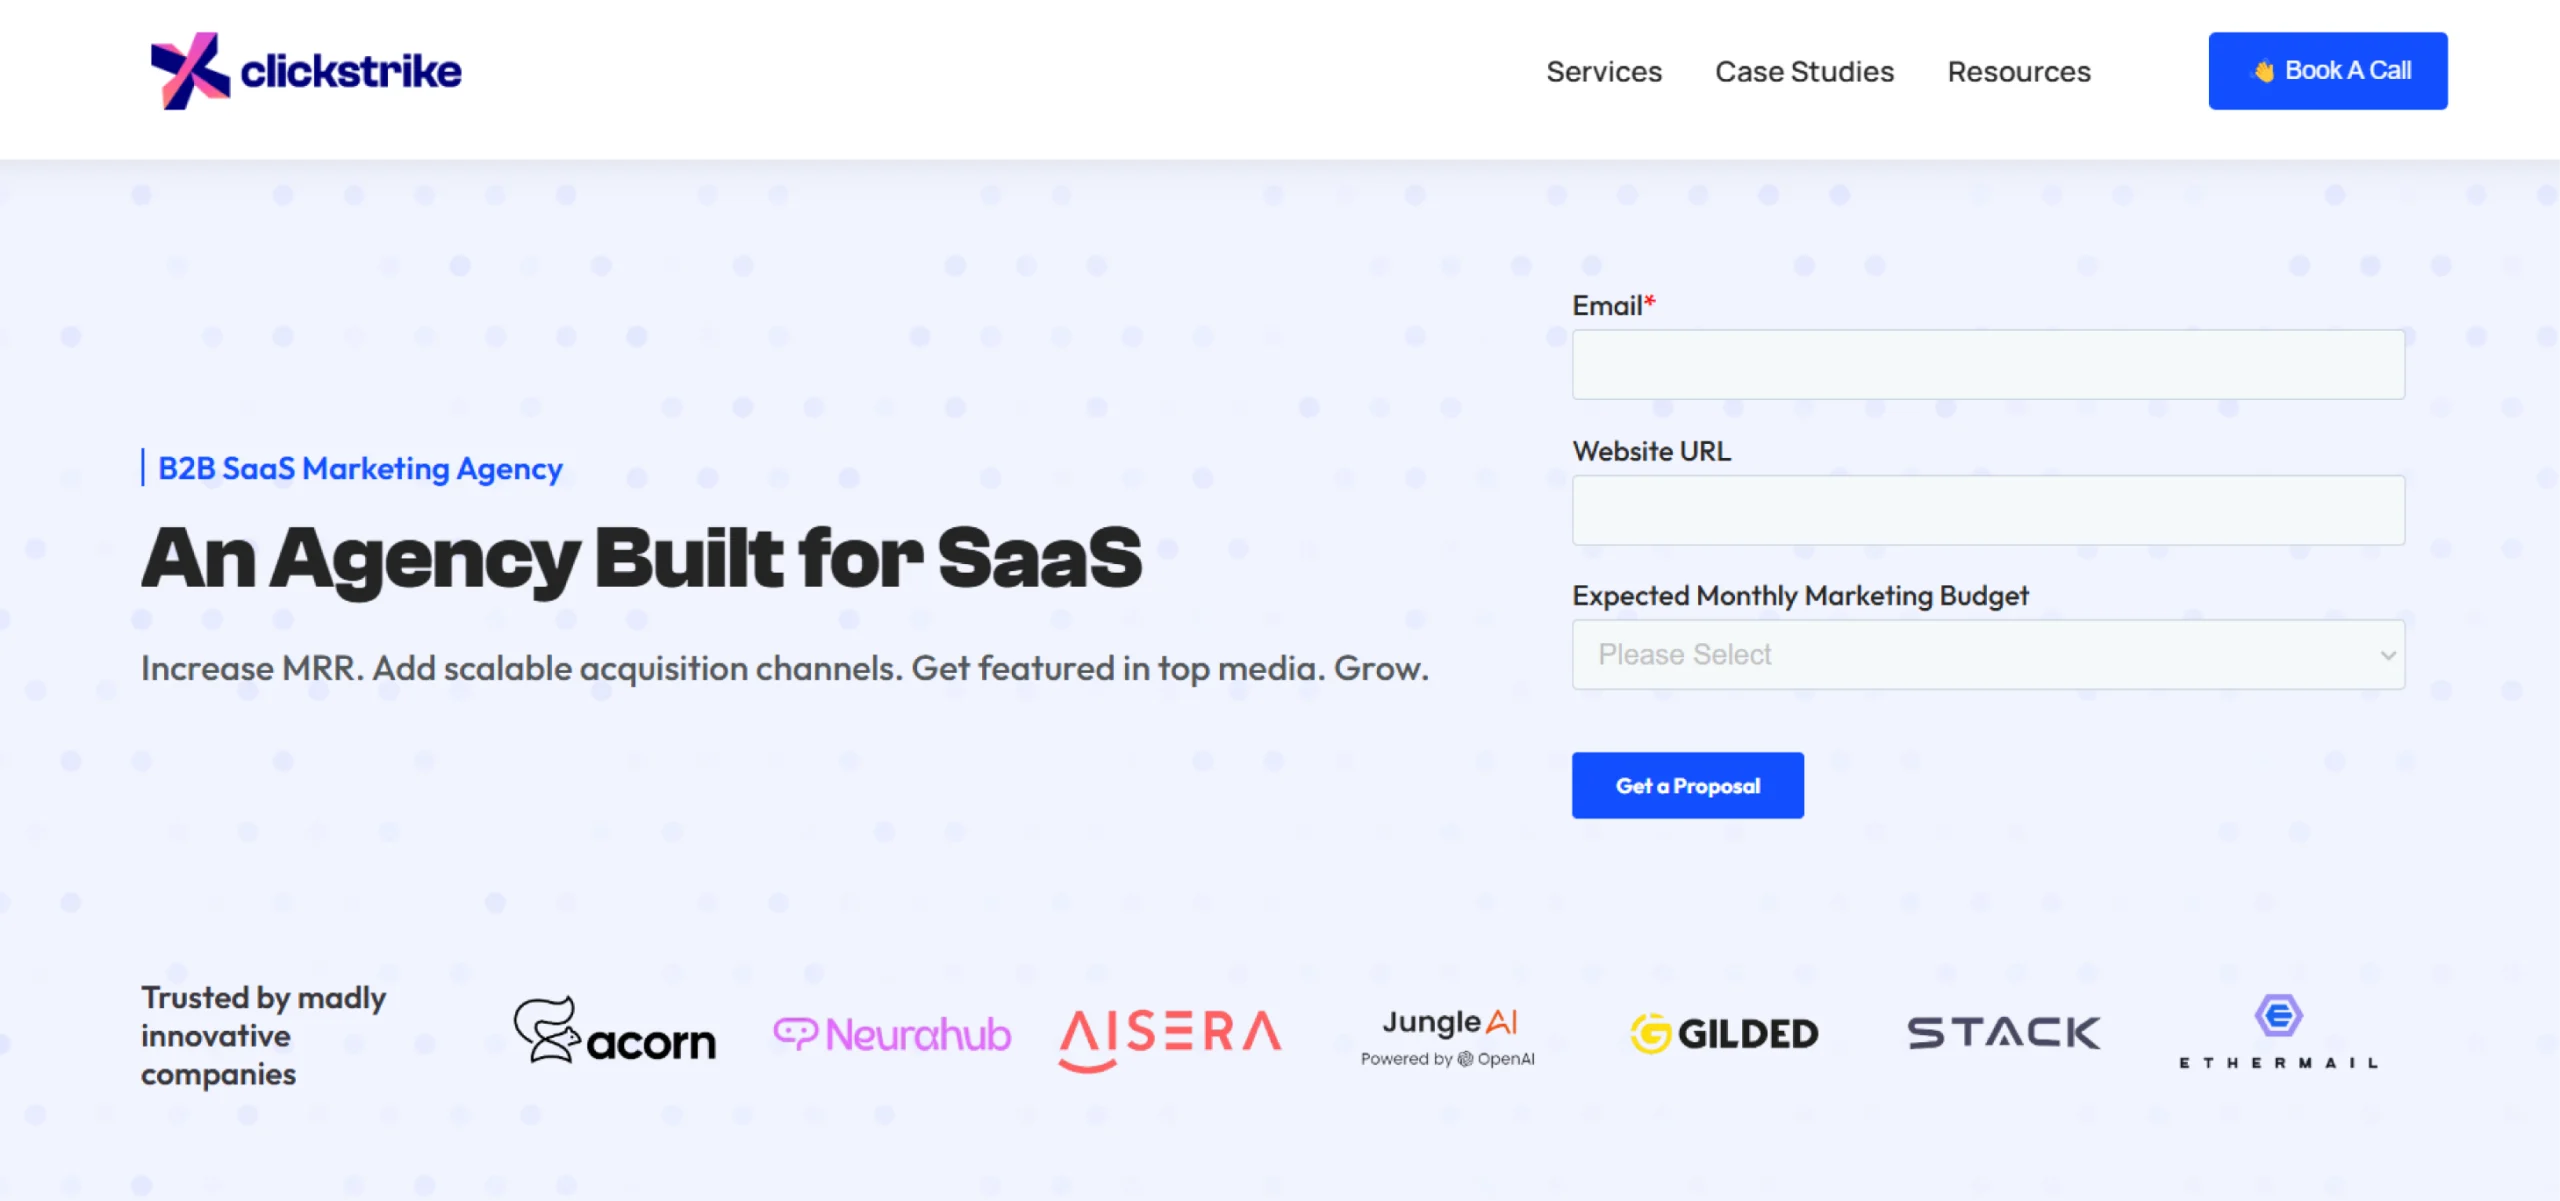The width and height of the screenshot is (2560, 1201).
Task: Click the Ethermail hexagon logo
Action: tap(2279, 1017)
